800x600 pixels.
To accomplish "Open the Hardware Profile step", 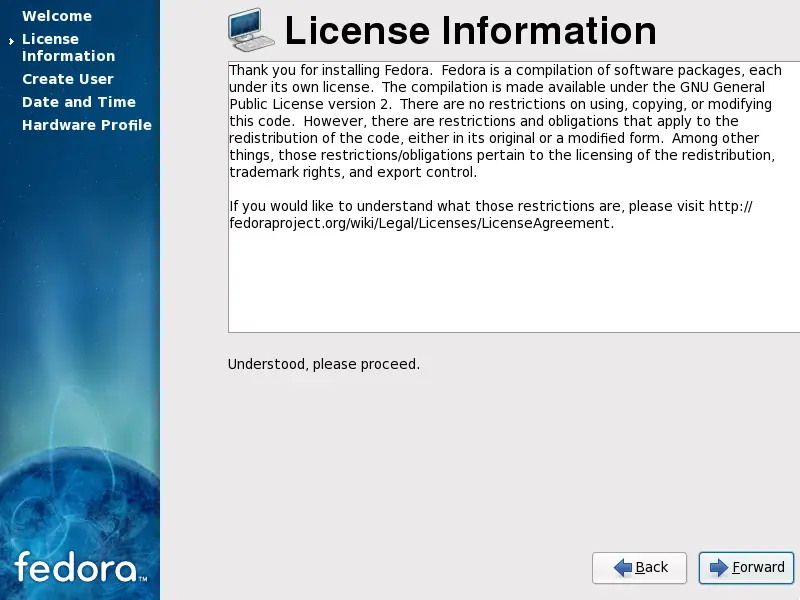I will [x=87, y=125].
